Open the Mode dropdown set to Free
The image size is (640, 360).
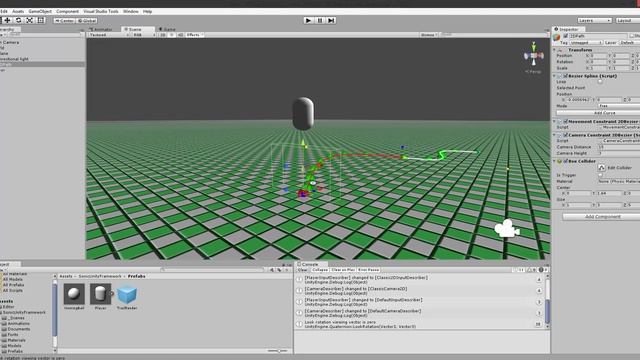coord(619,106)
